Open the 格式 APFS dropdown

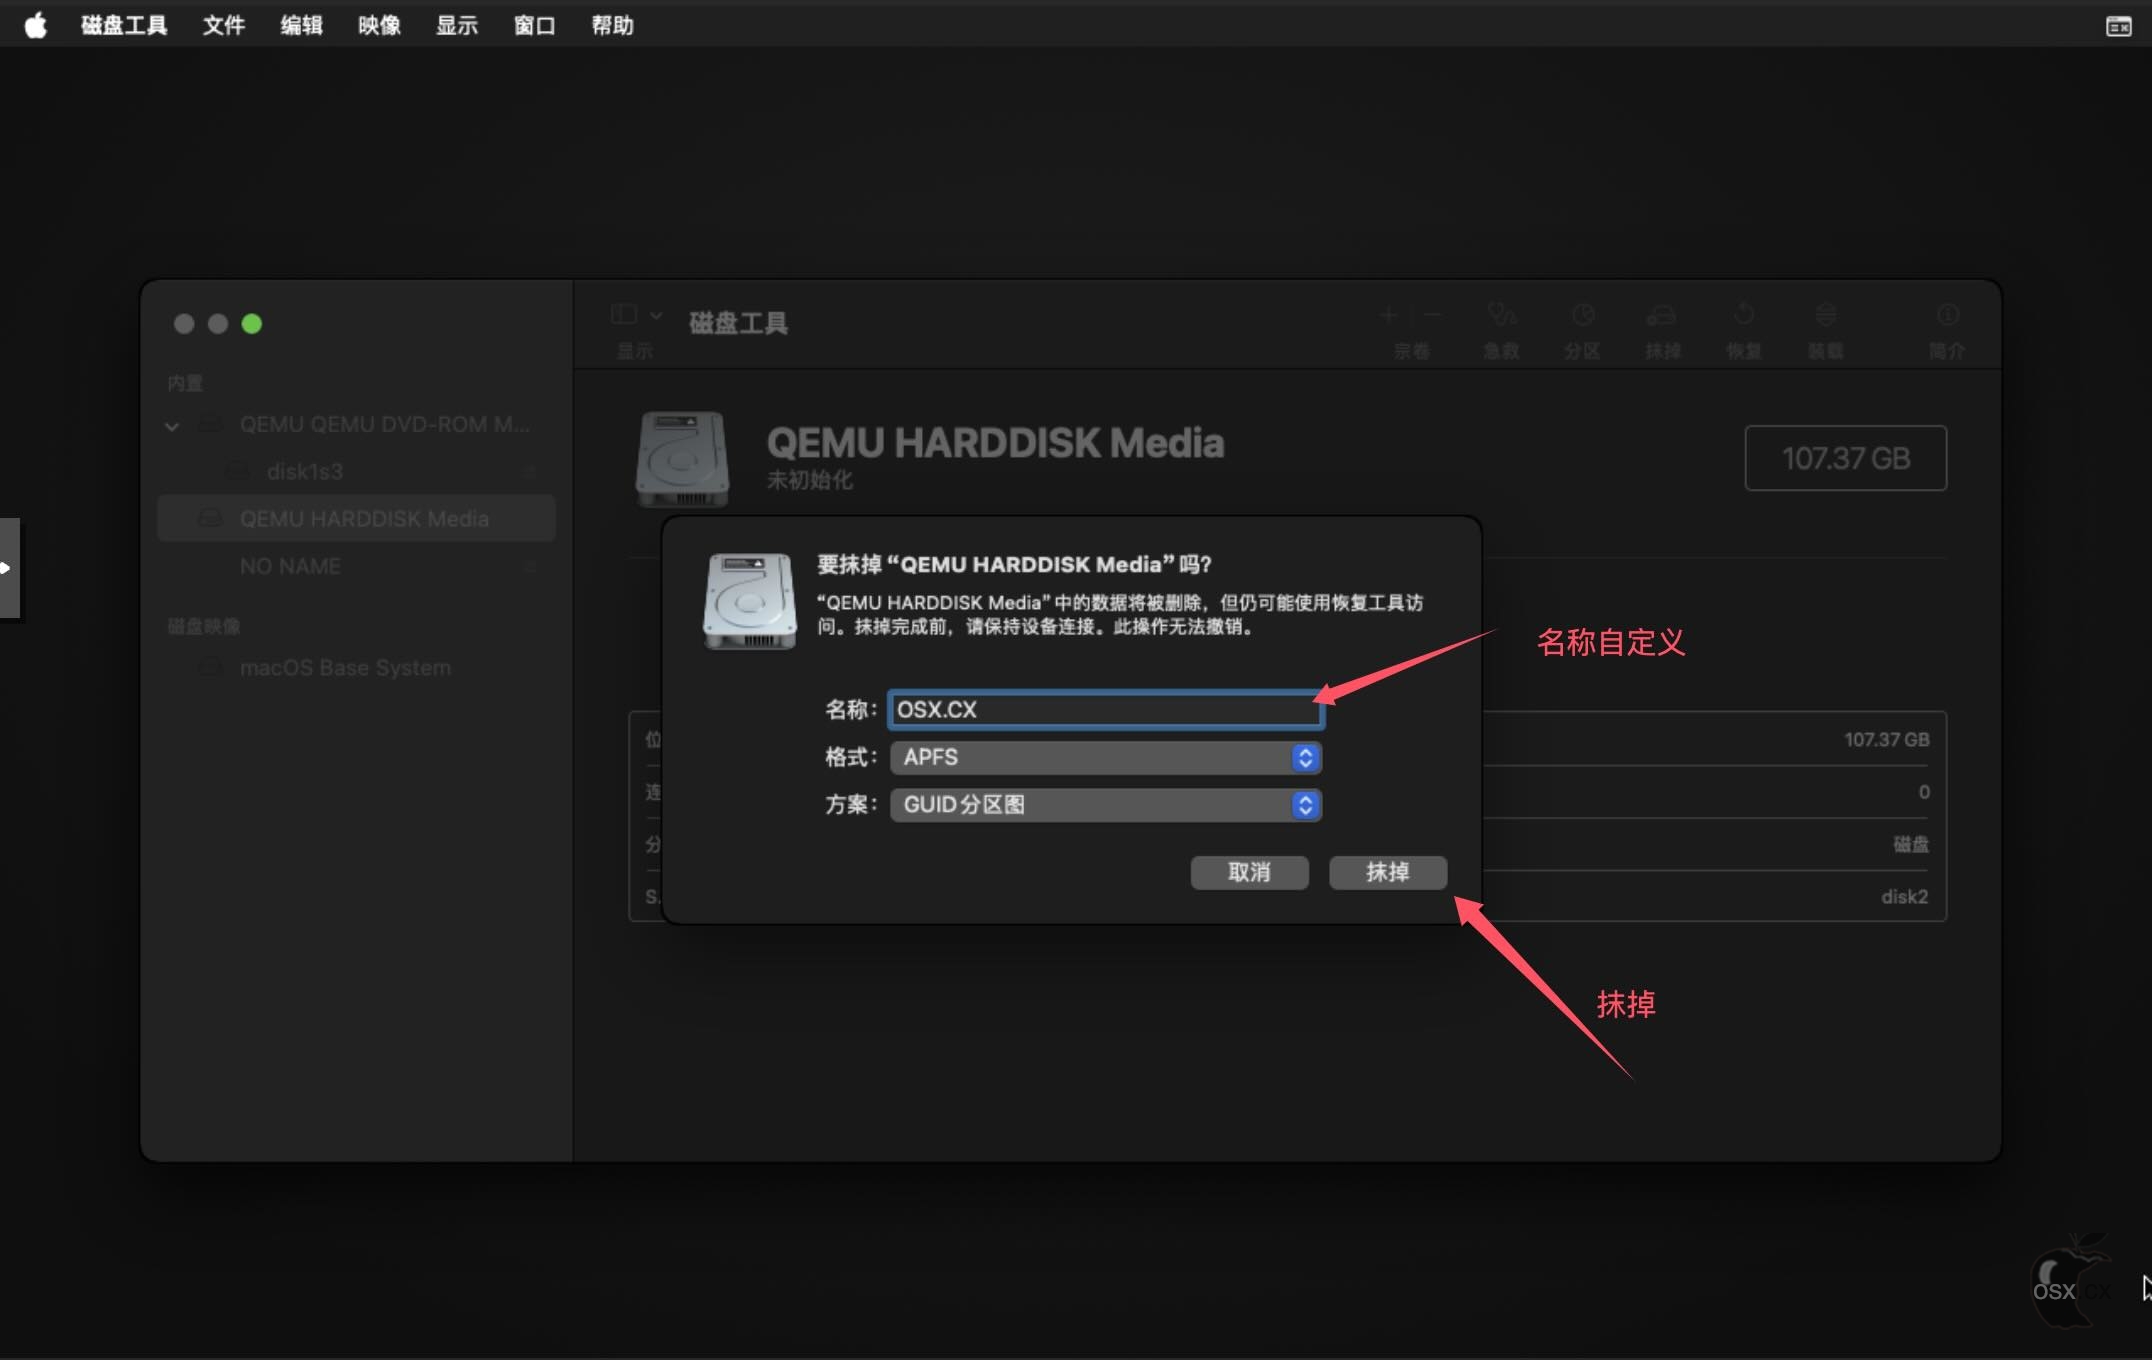coord(1105,757)
